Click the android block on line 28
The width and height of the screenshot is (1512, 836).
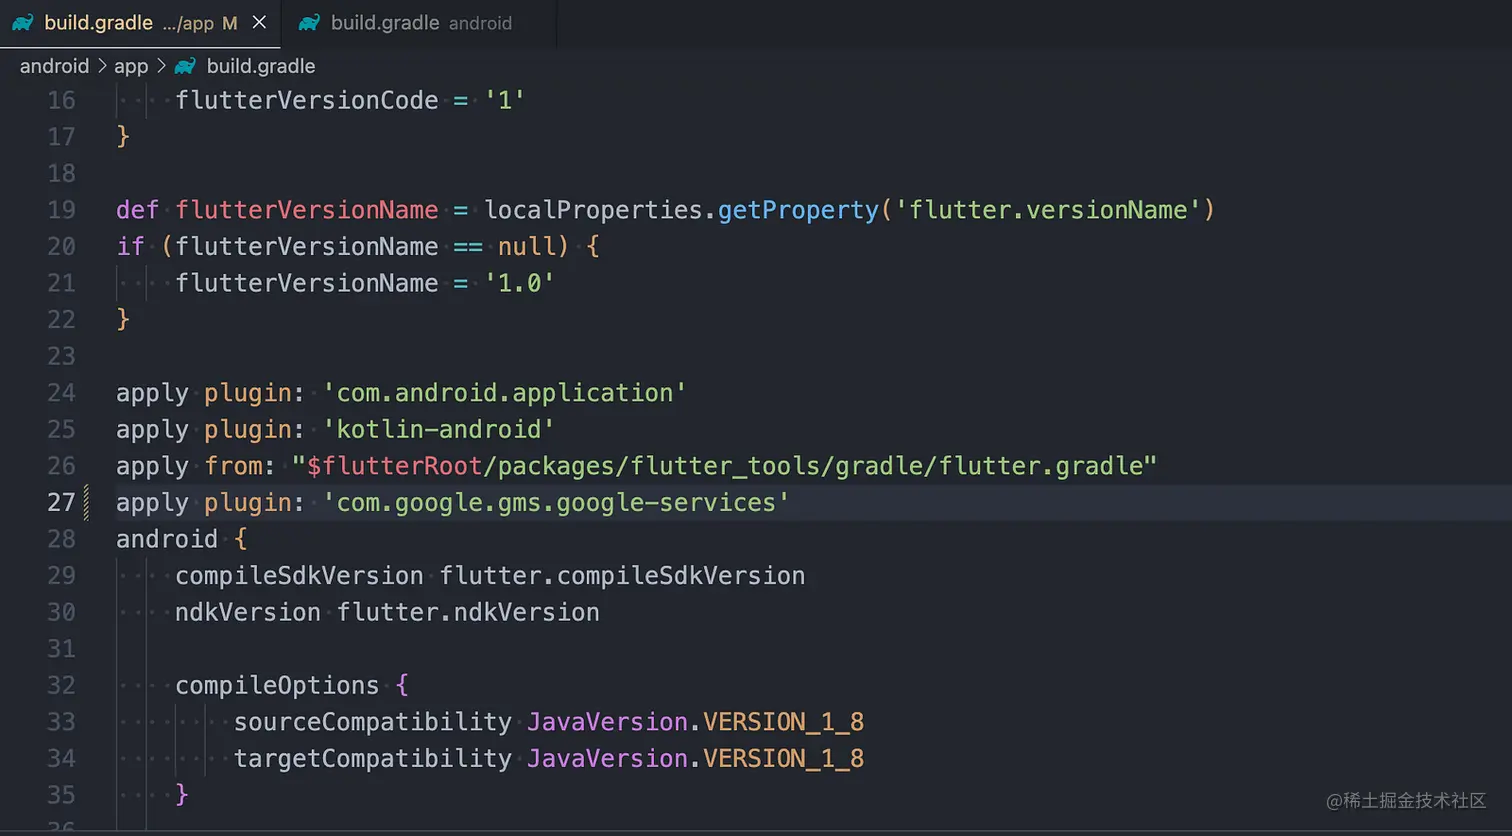(x=167, y=539)
